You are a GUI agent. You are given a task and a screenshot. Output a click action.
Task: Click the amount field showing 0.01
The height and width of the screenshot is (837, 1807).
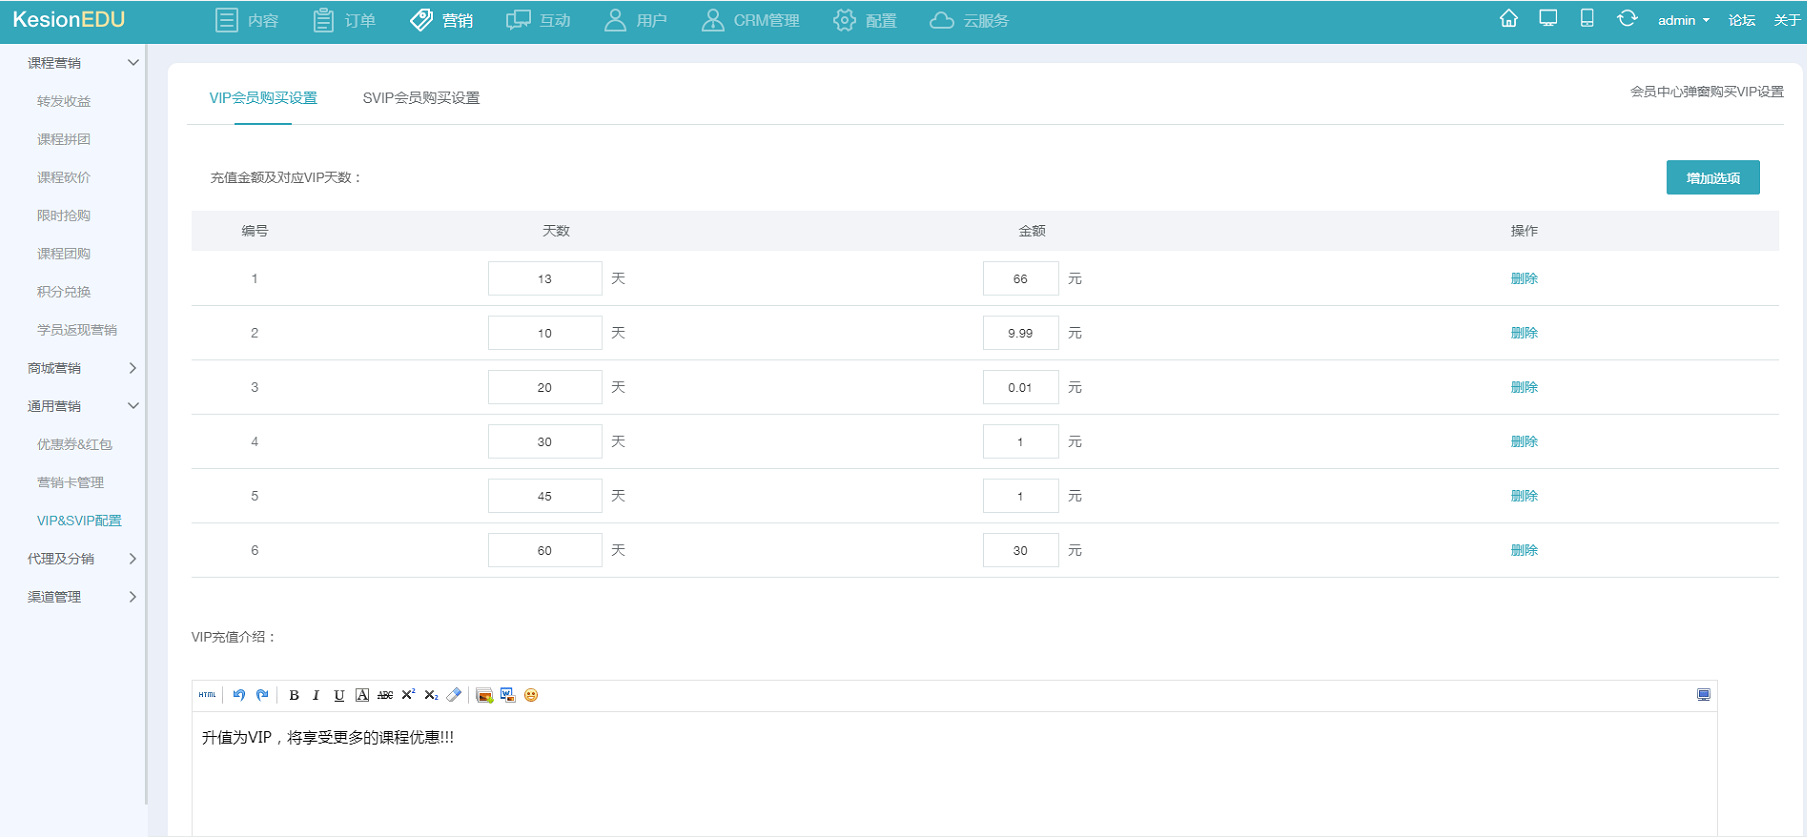[1020, 387]
